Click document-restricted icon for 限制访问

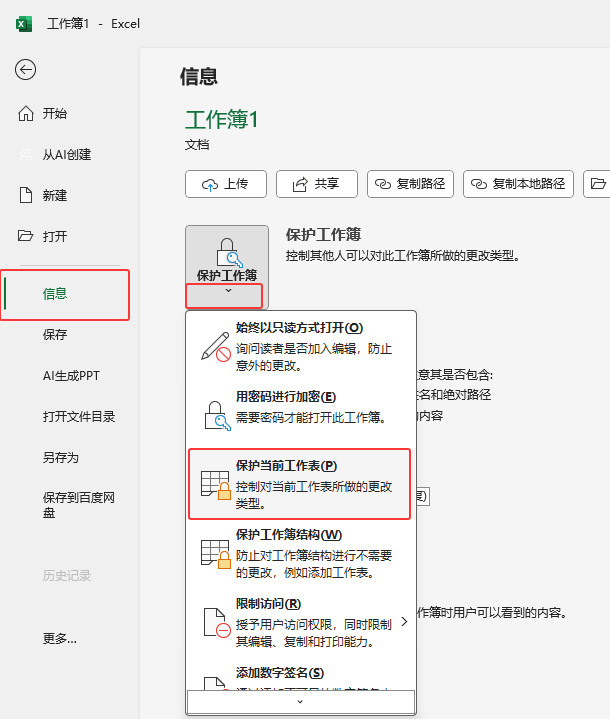point(216,623)
